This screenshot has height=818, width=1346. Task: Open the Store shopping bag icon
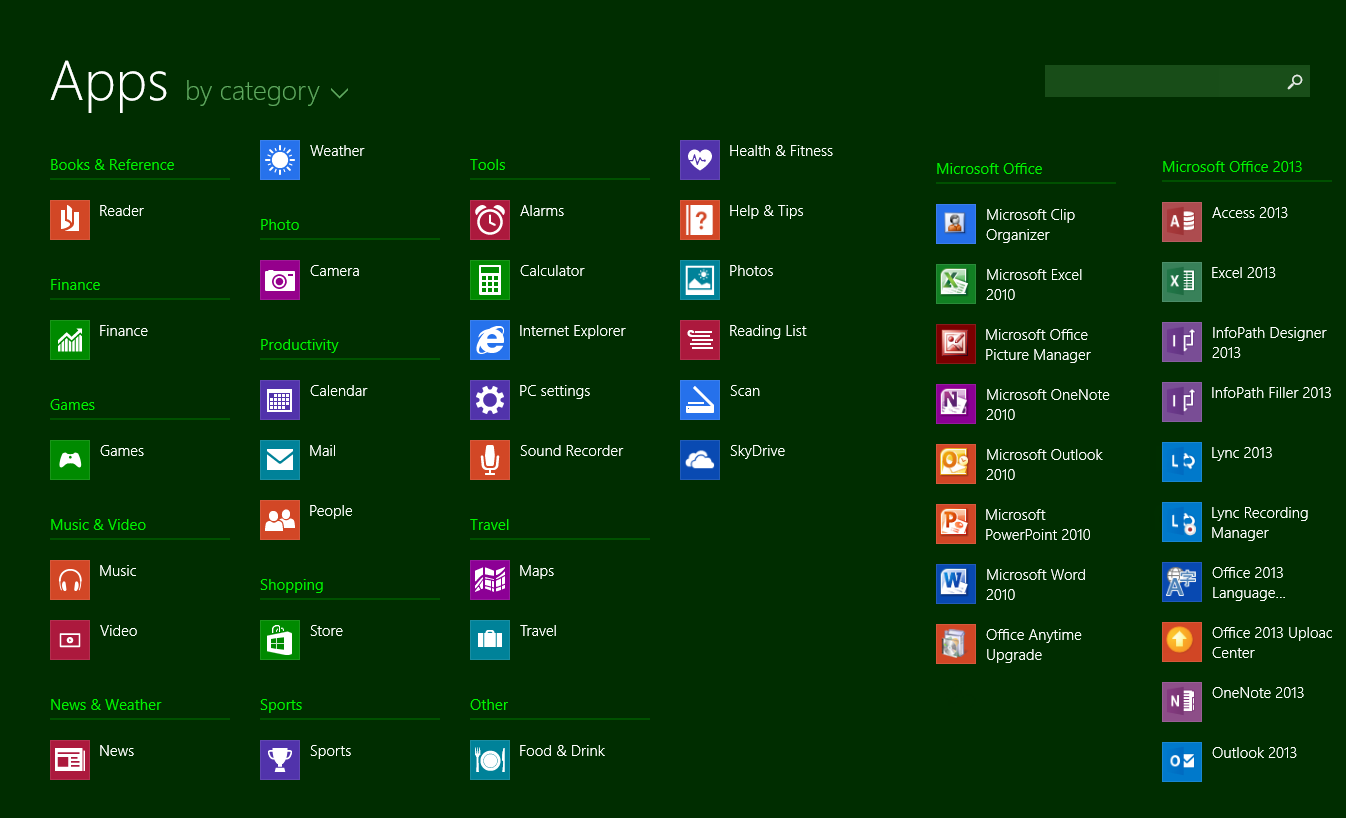[x=280, y=640]
